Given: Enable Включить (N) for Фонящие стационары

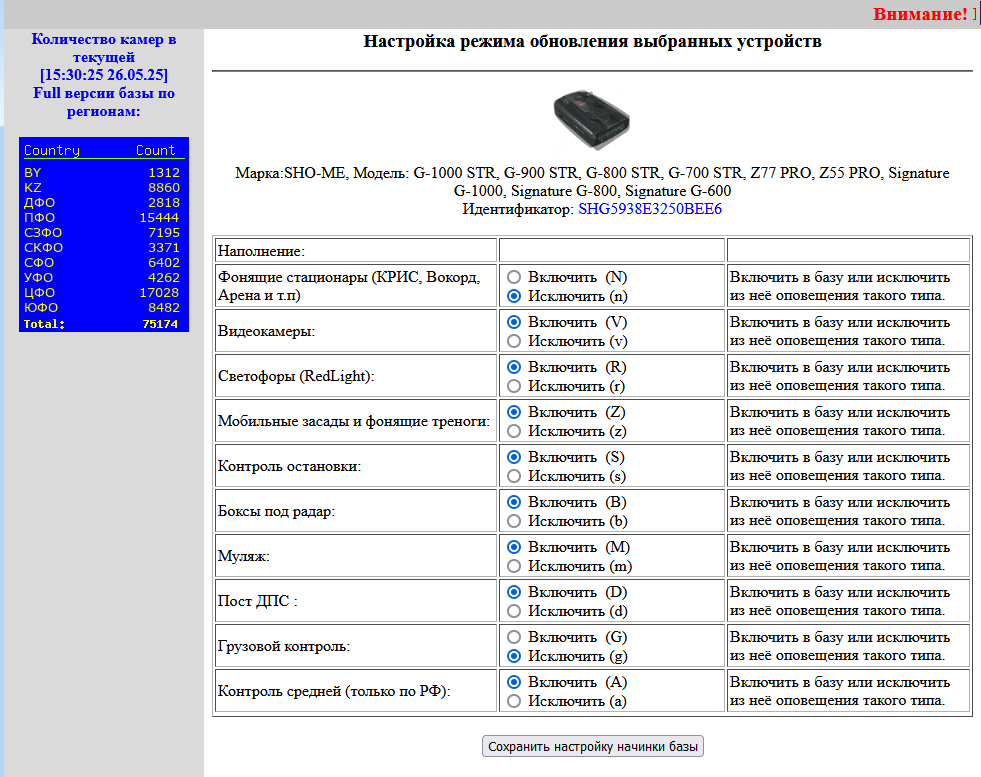Looking at the screenshot, I should (x=514, y=277).
